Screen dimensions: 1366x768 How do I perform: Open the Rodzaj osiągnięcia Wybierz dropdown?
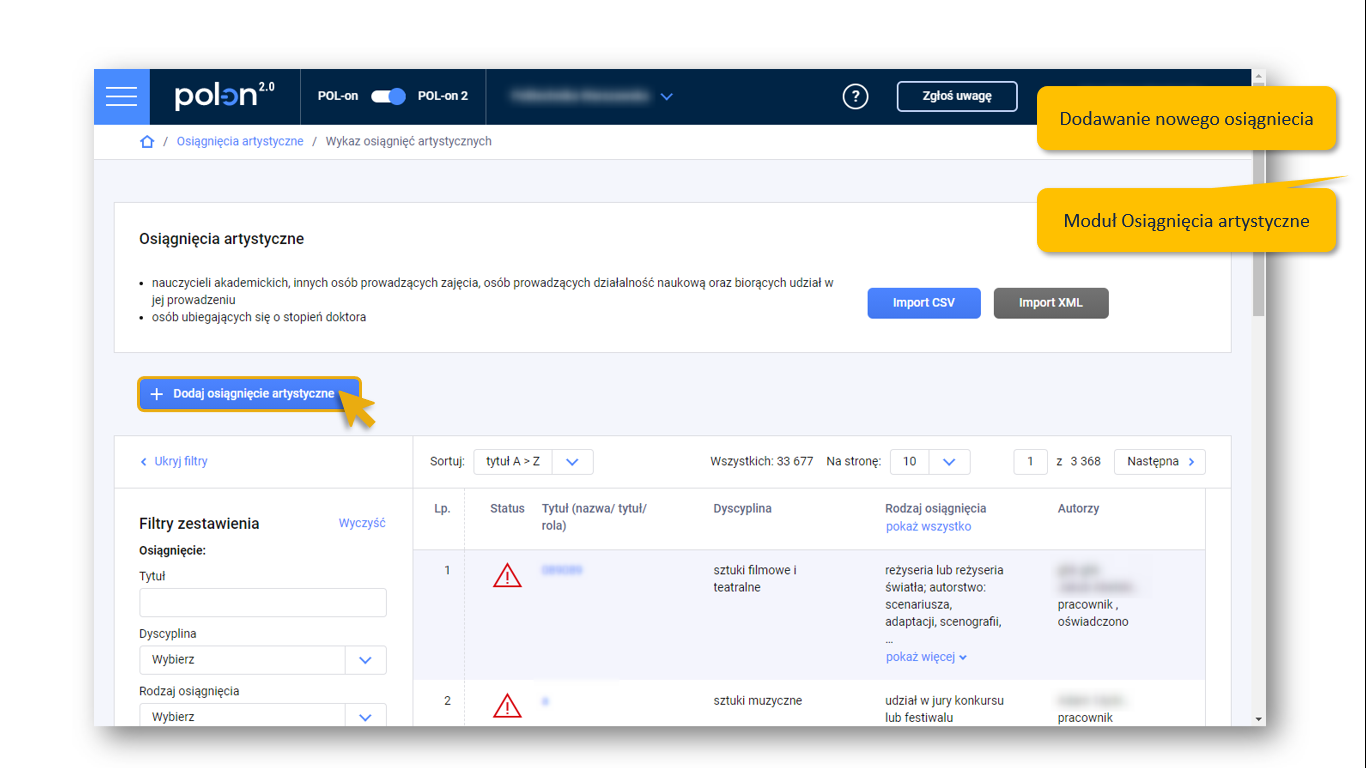[x=263, y=716]
